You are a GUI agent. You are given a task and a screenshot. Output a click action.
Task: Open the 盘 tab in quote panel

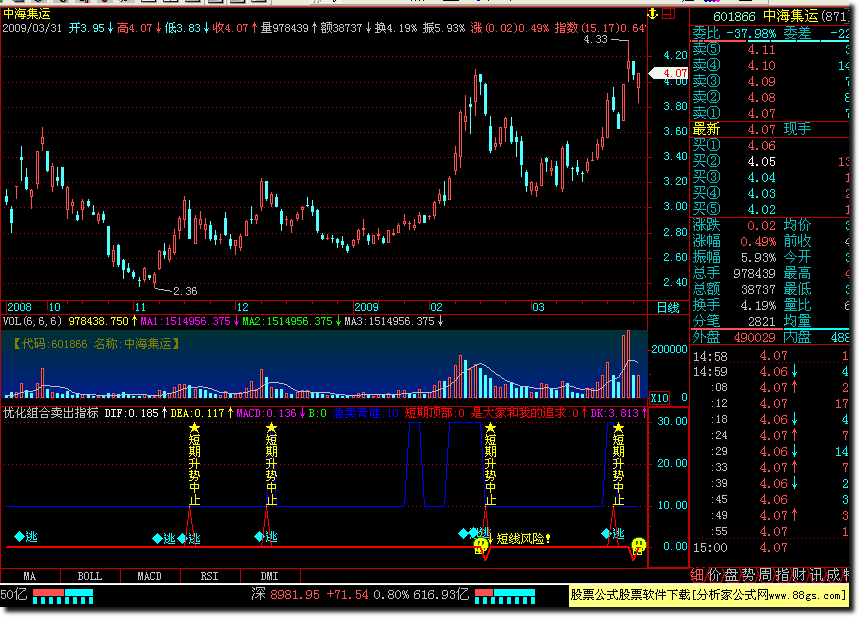coord(731,575)
